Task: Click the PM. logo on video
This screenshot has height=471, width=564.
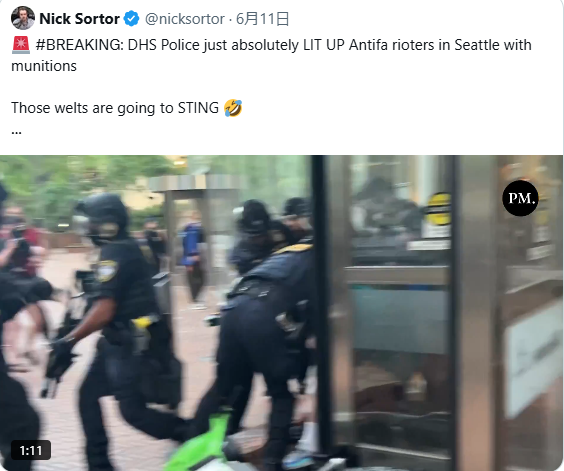Action: click(x=520, y=198)
